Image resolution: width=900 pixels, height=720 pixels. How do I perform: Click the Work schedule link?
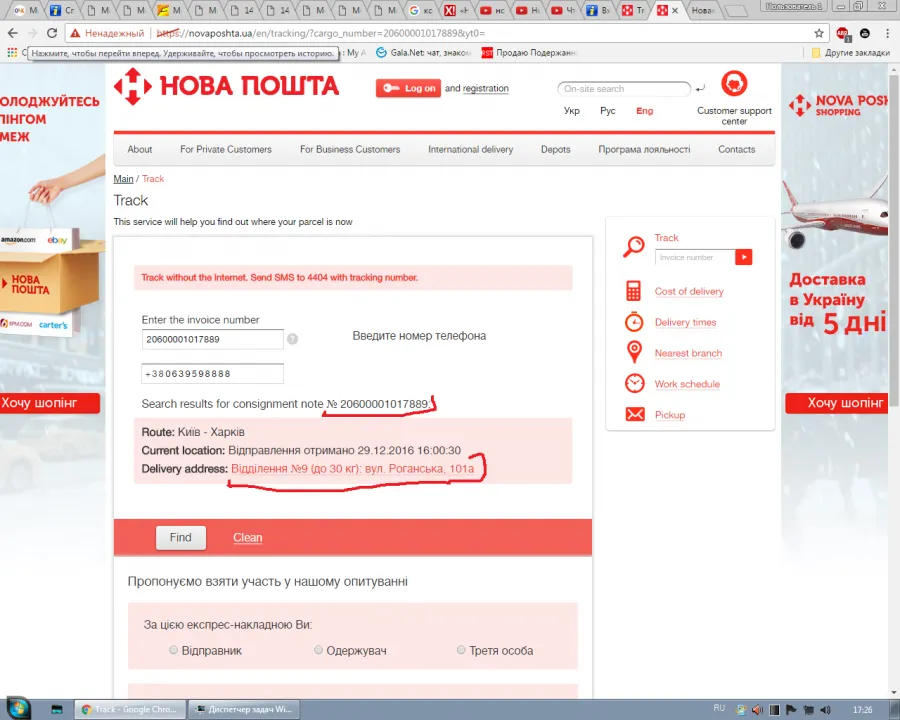[x=687, y=384]
